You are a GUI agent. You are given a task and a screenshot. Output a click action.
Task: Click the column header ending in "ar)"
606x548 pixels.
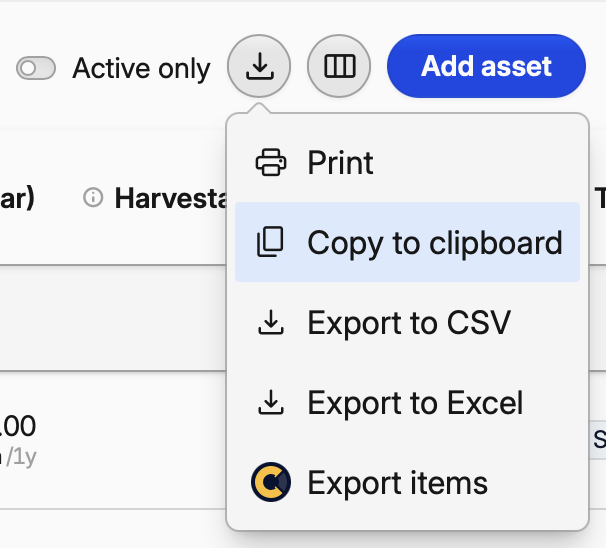click(x=17, y=198)
